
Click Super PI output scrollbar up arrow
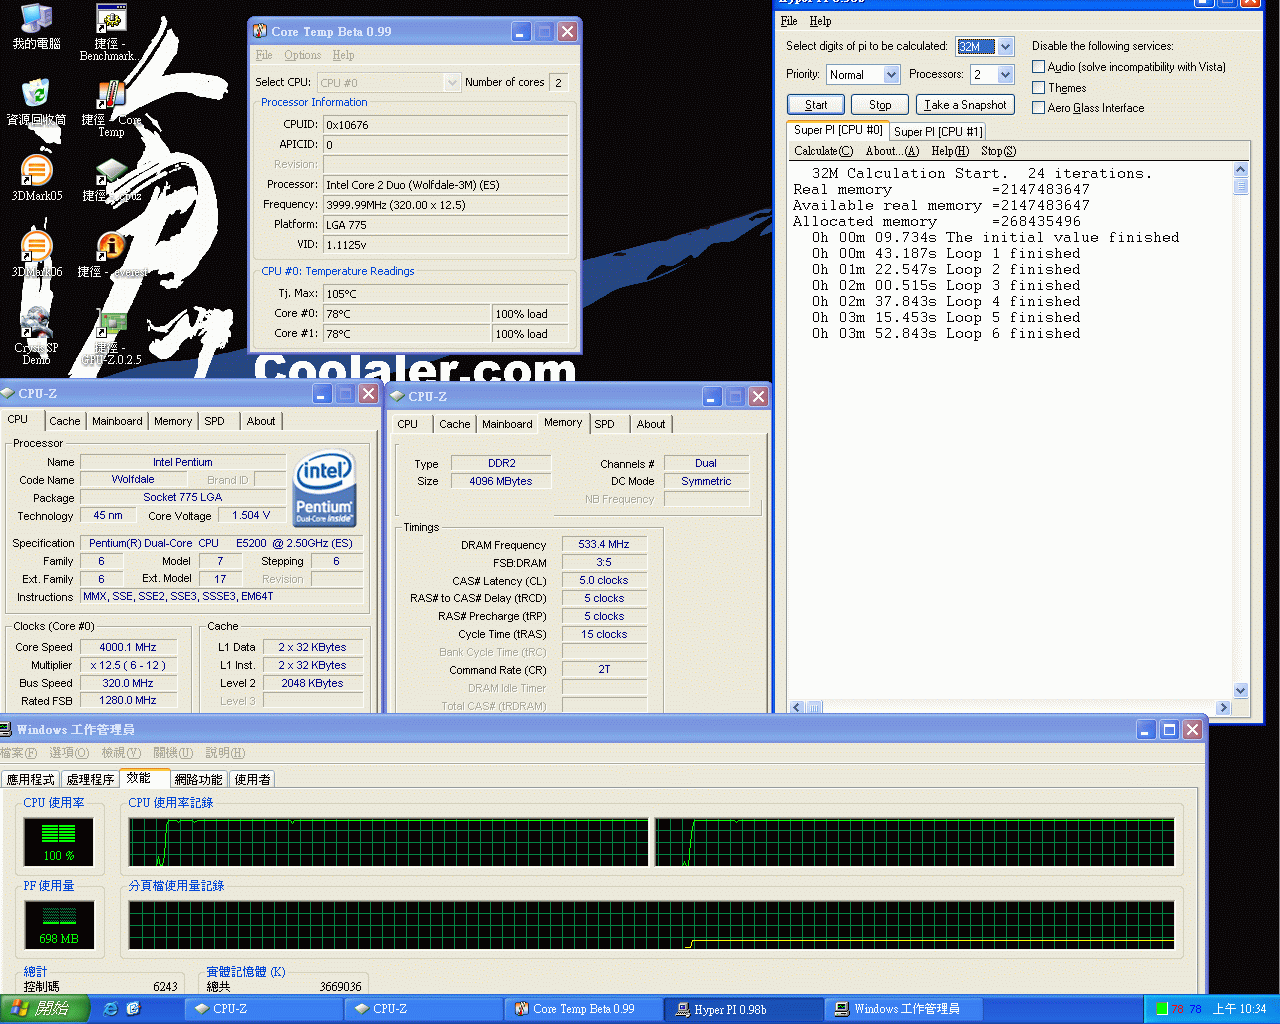1241,170
